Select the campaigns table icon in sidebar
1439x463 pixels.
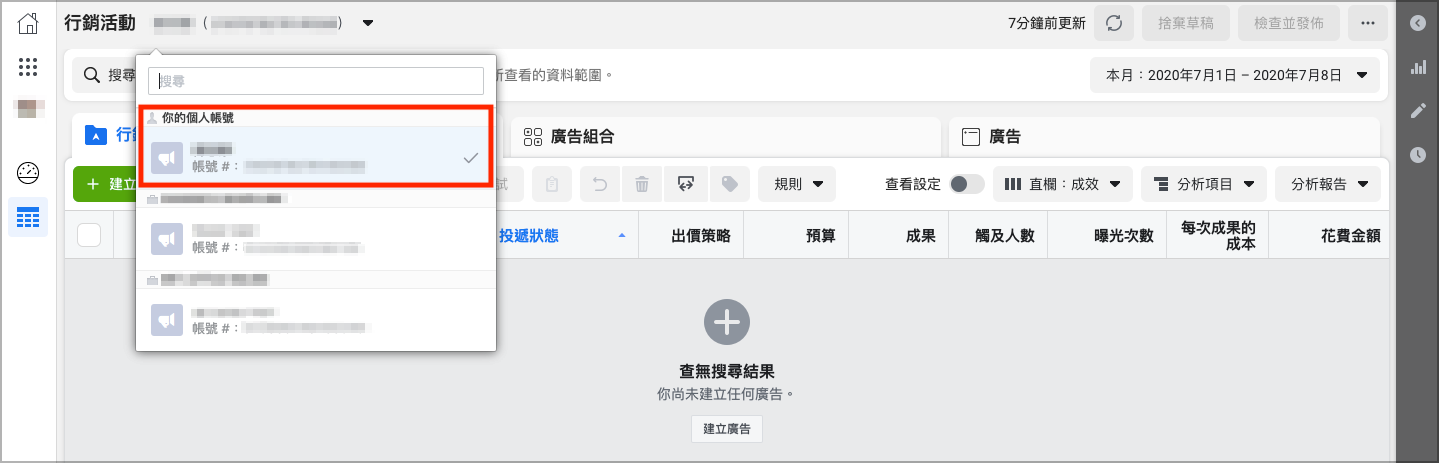pyautogui.click(x=28, y=217)
